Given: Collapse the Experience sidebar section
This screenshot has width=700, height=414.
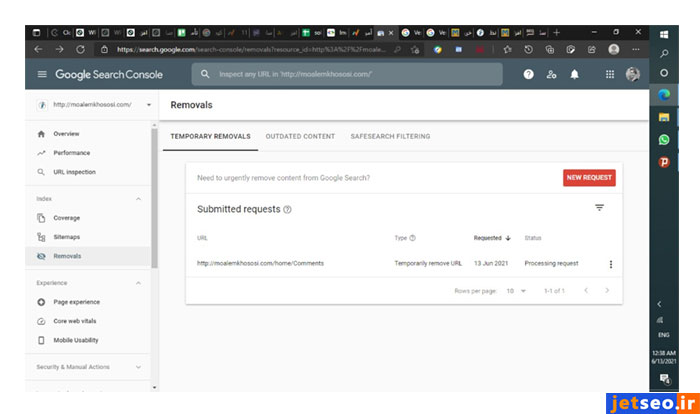Looking at the screenshot, I should 138,283.
